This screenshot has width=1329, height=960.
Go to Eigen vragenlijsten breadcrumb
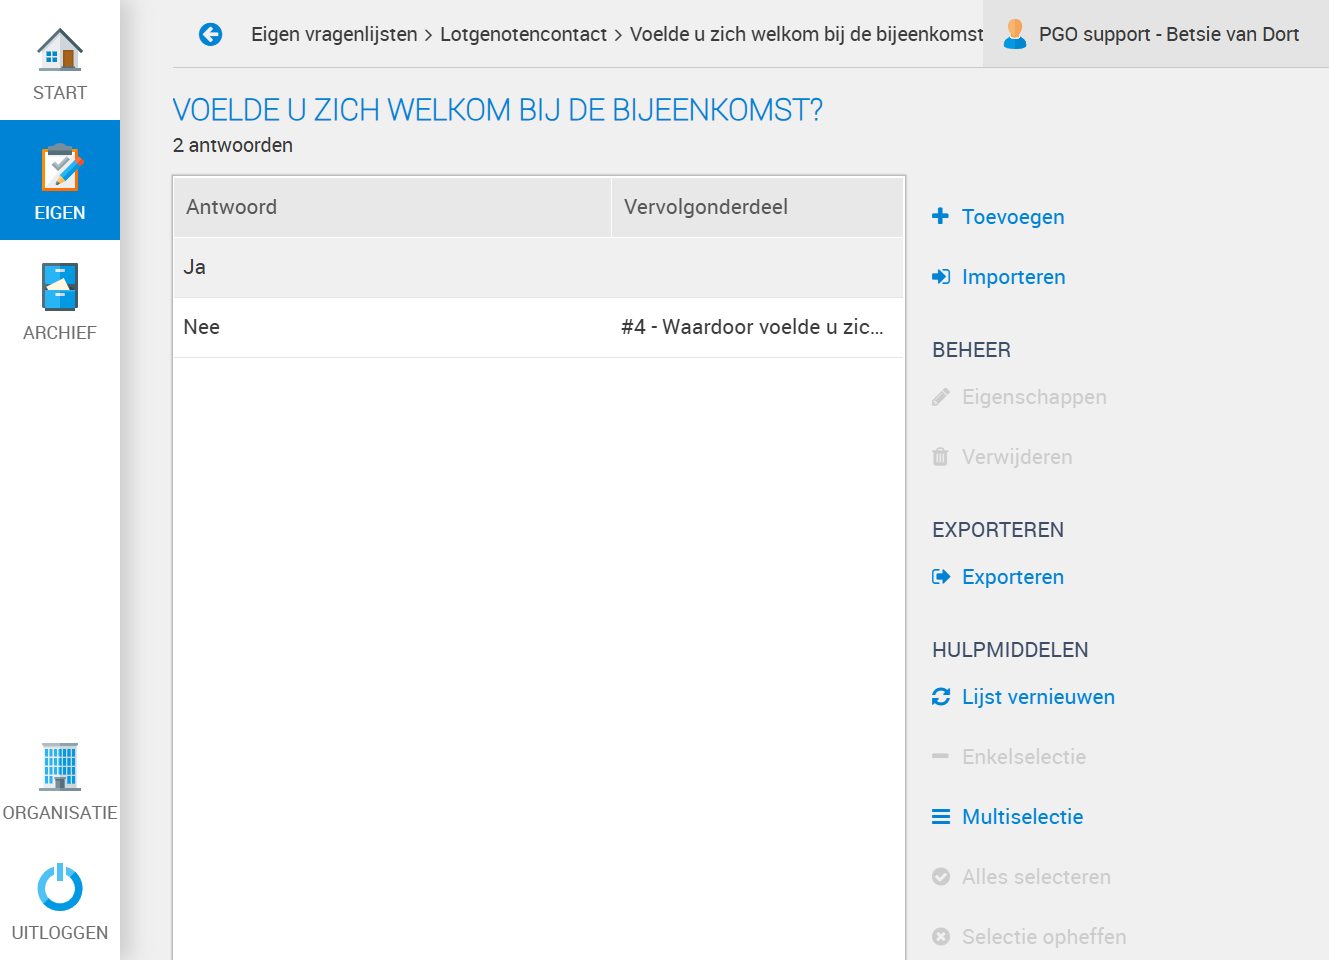pos(334,34)
